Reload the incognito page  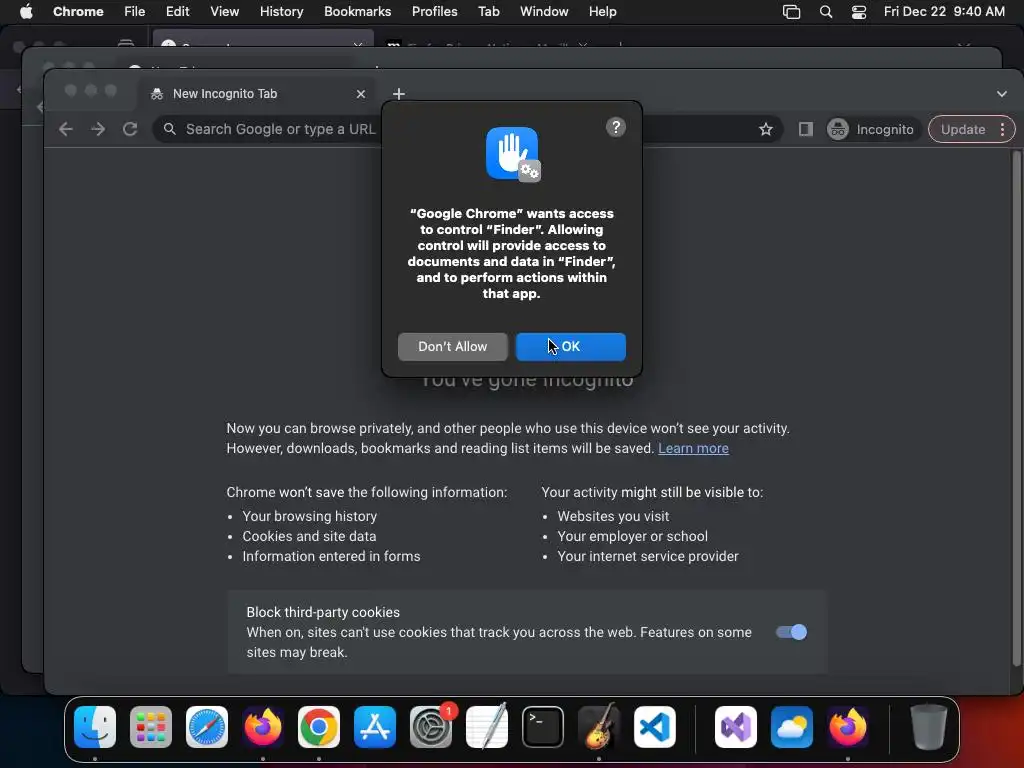(130, 129)
